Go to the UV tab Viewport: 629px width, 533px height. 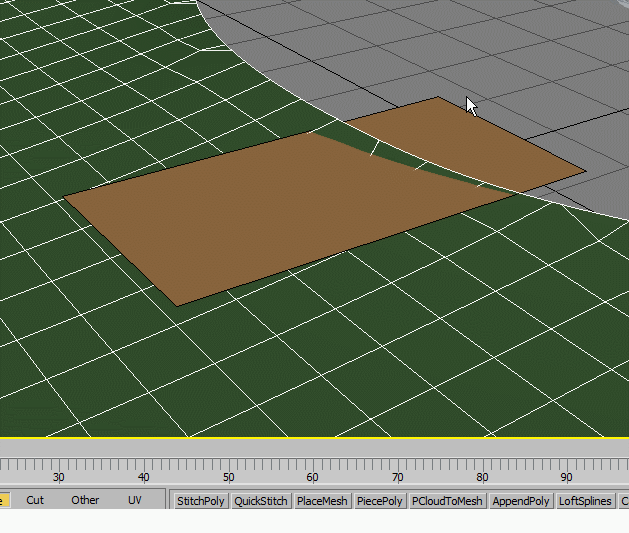point(135,500)
